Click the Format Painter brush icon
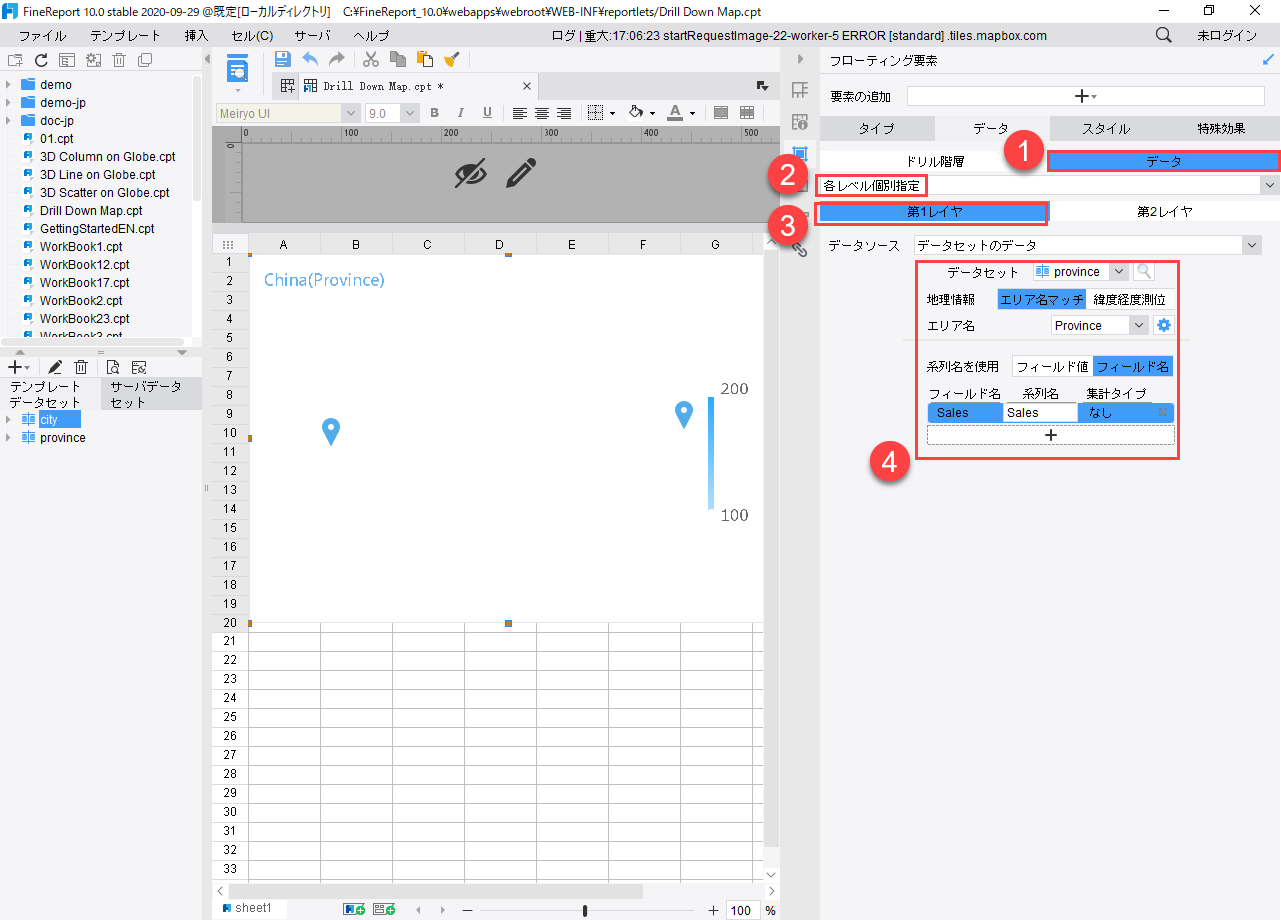 (x=451, y=59)
